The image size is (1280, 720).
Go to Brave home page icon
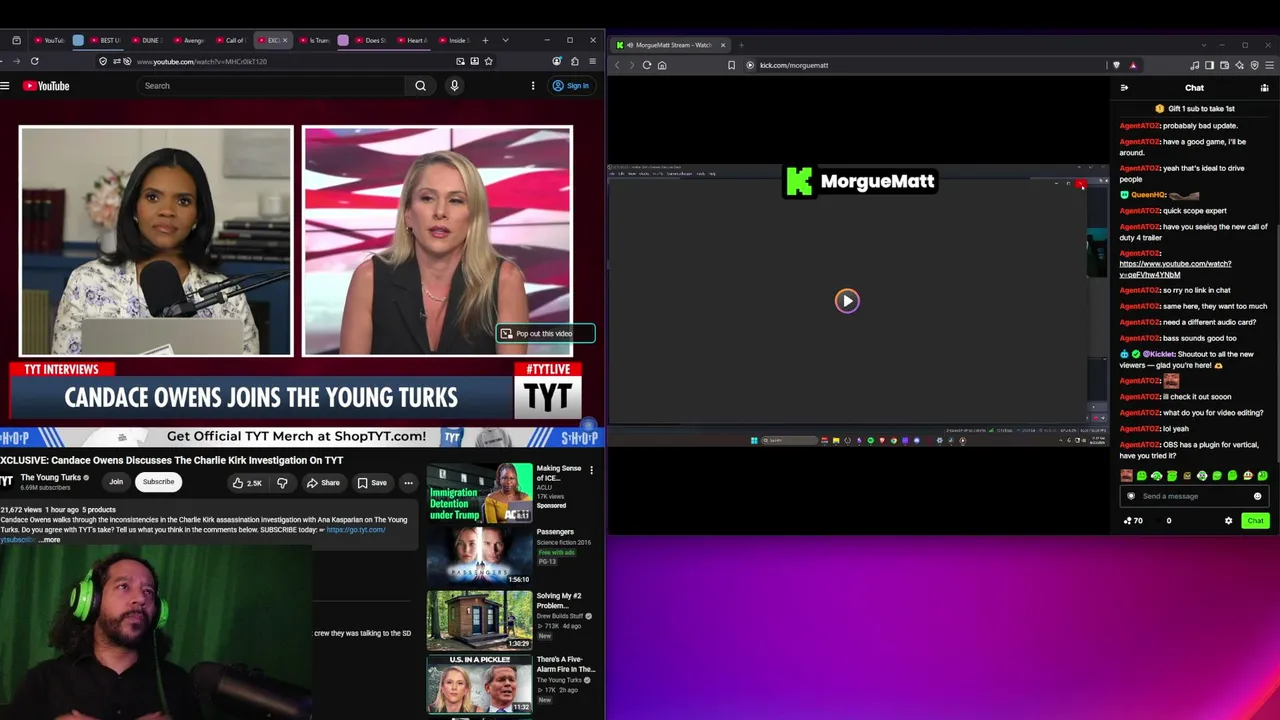[662, 65]
